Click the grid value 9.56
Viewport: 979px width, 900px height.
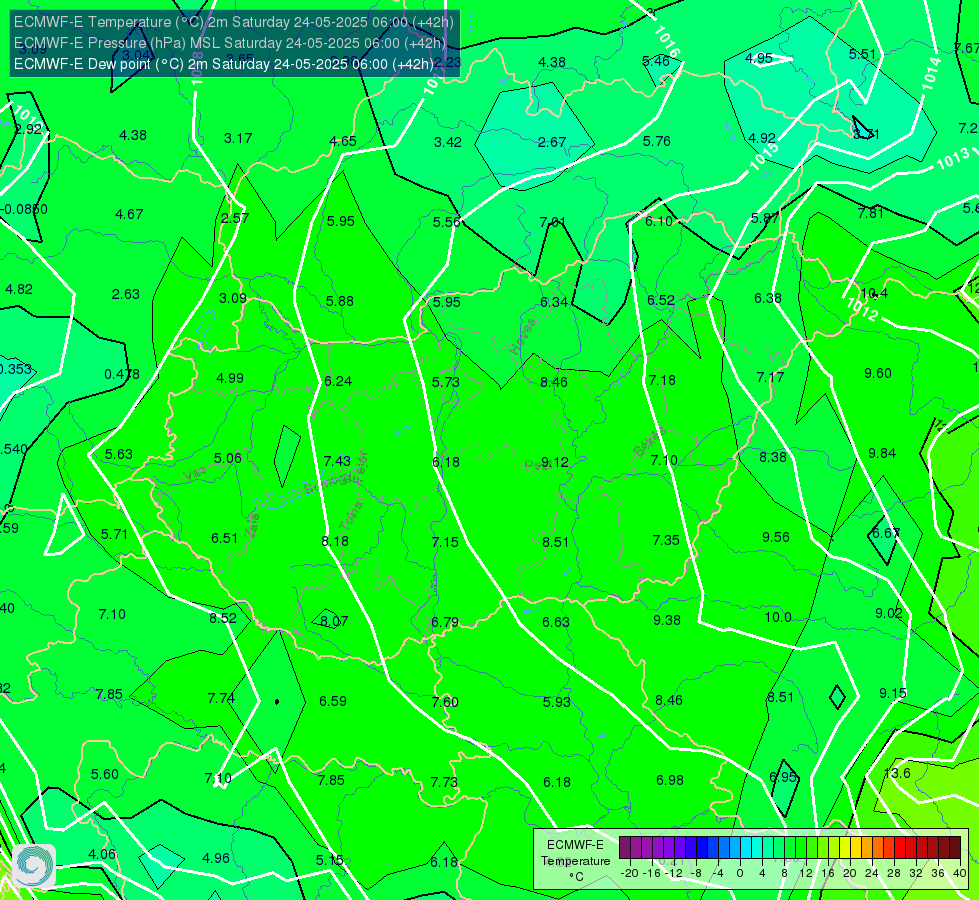(x=775, y=537)
